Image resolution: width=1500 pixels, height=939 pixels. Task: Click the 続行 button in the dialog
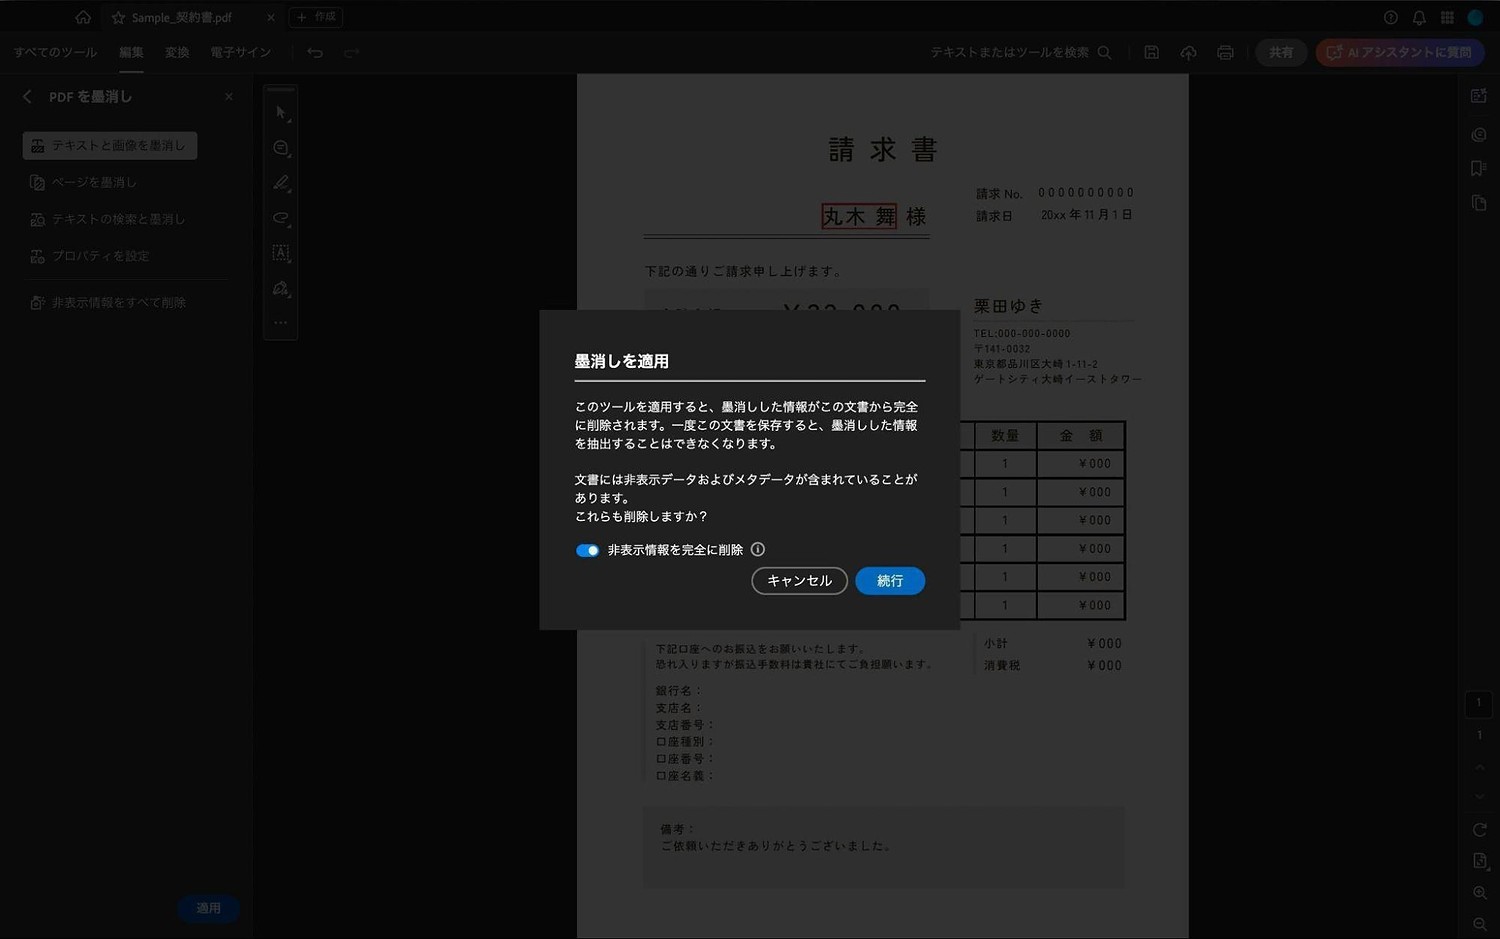pos(889,580)
